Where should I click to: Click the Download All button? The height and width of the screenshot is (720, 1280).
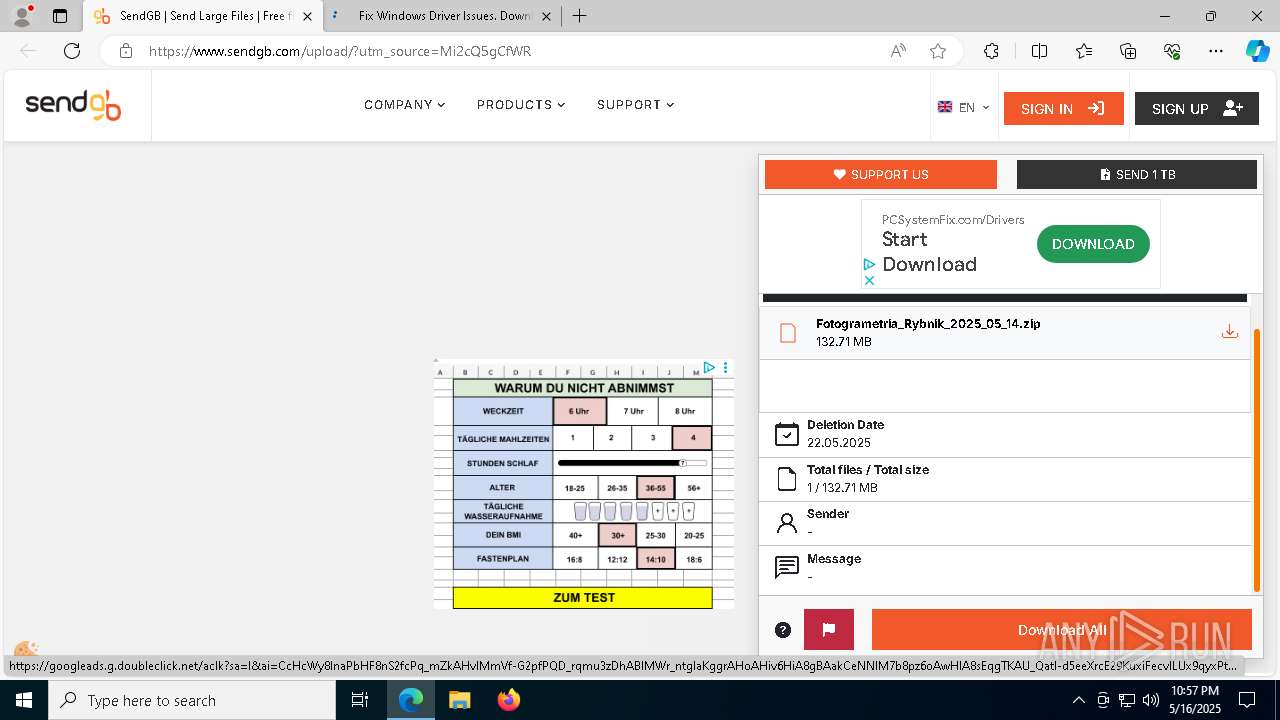tap(1062, 630)
